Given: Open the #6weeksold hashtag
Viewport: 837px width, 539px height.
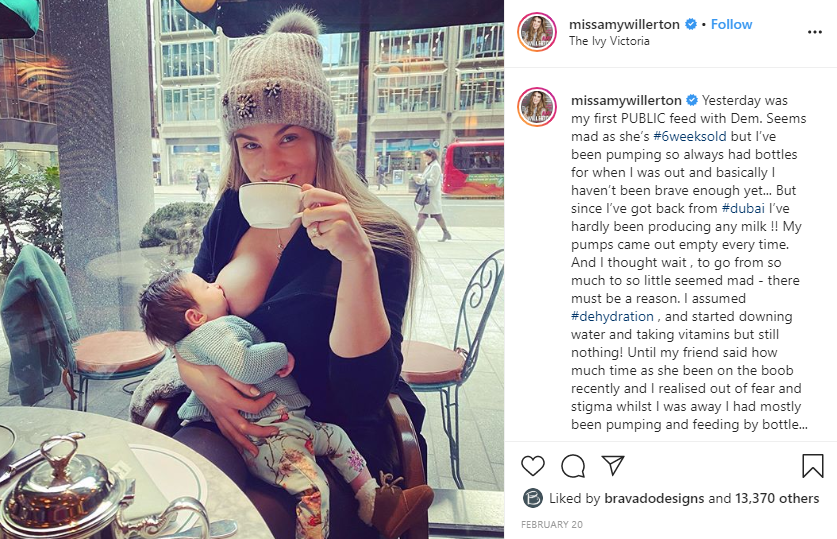Looking at the screenshot, I should 690,136.
